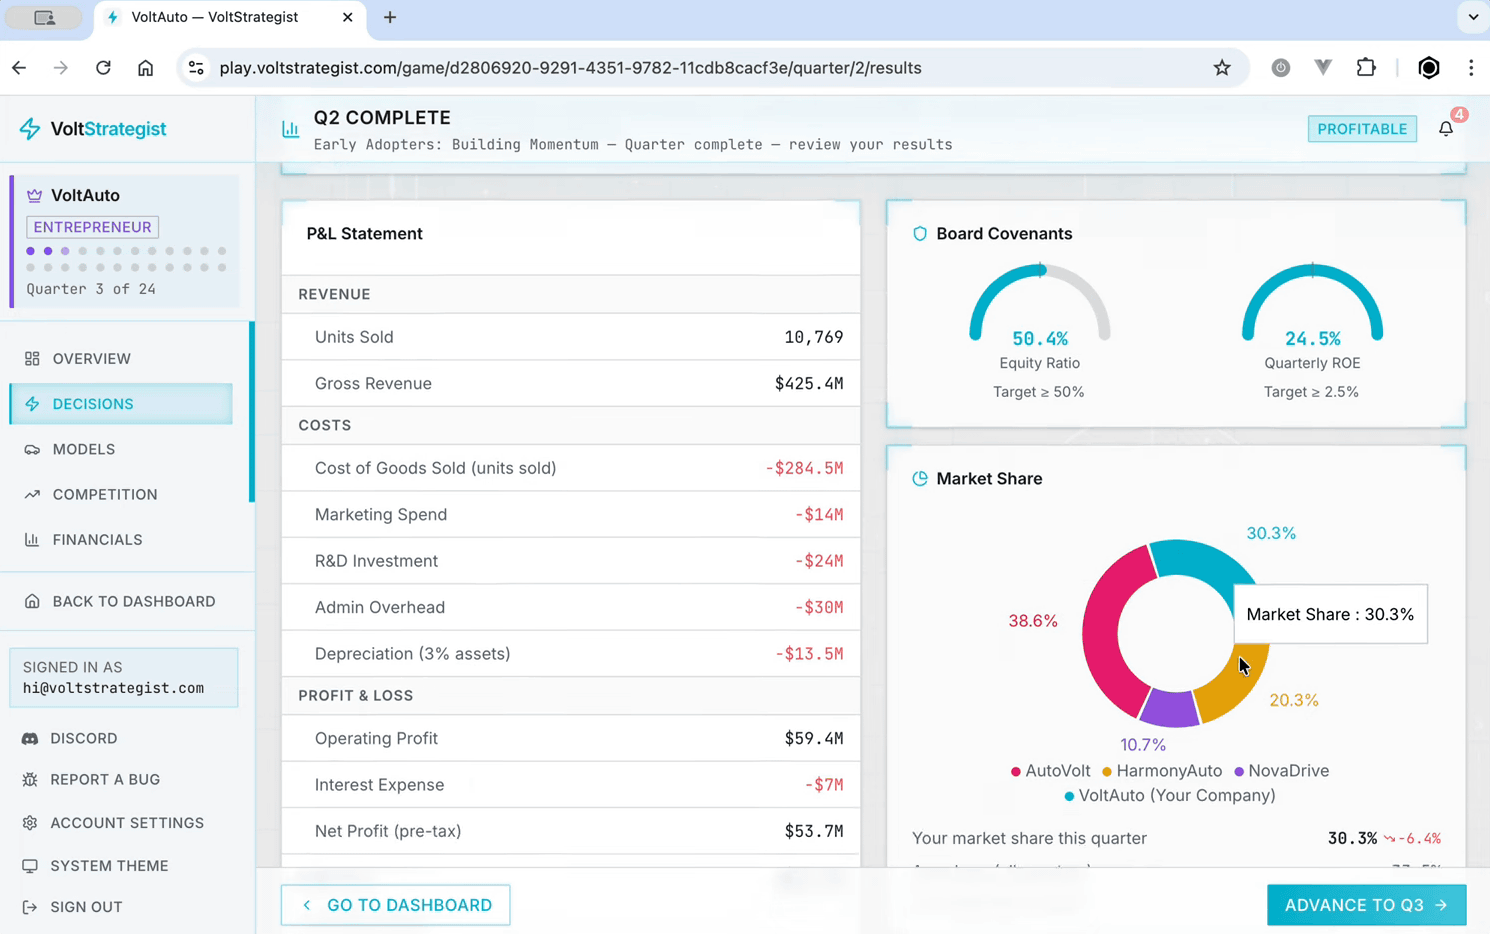Reload the page in browser

(x=103, y=68)
